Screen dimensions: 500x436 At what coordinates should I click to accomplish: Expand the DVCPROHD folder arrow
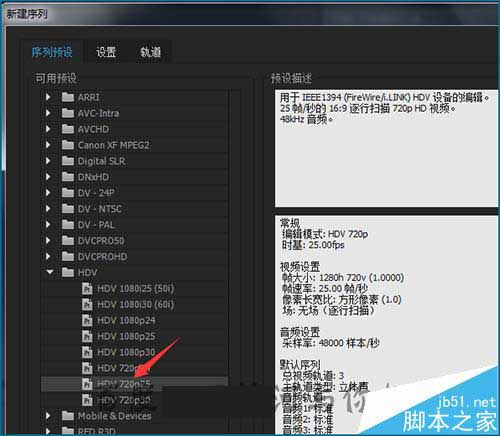[48, 256]
